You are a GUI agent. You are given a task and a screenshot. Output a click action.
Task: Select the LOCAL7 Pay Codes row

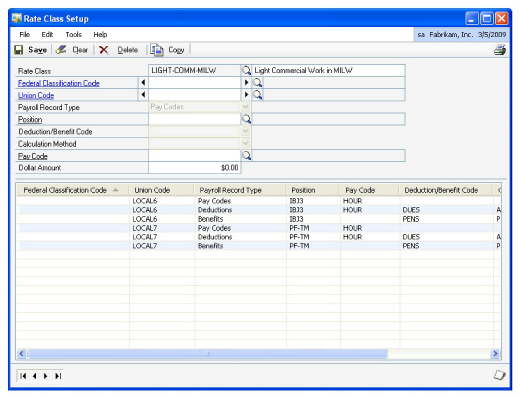pyautogui.click(x=259, y=228)
